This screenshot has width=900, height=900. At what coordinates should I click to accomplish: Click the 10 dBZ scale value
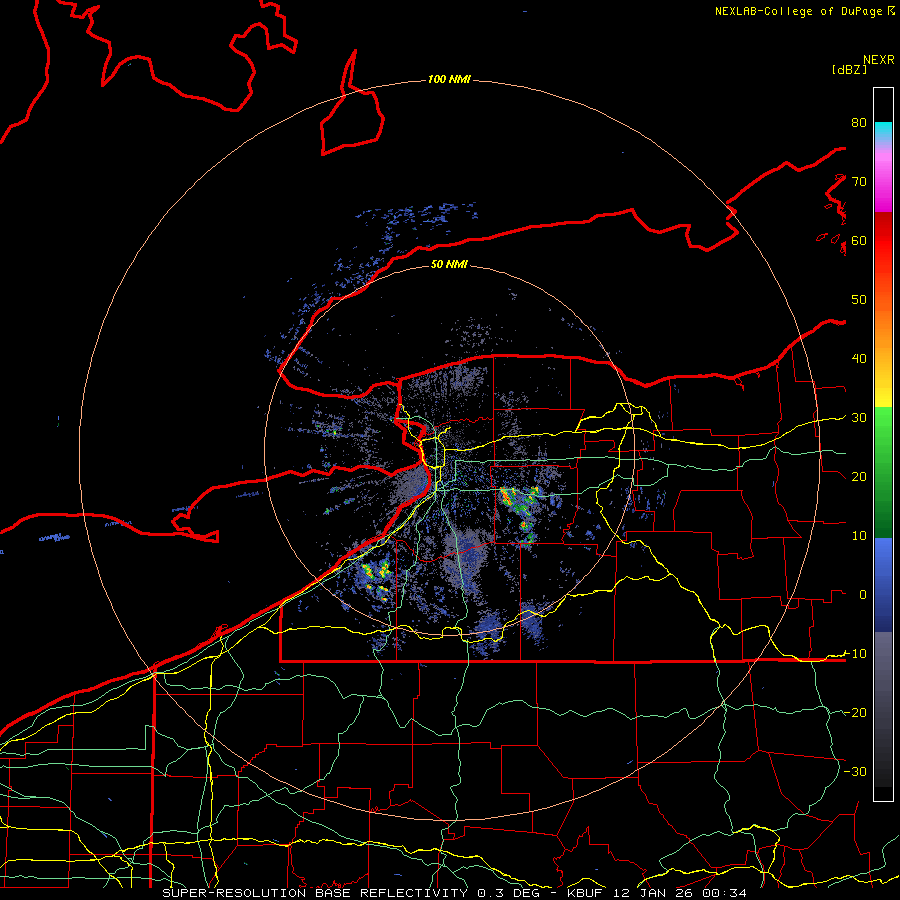coord(859,536)
